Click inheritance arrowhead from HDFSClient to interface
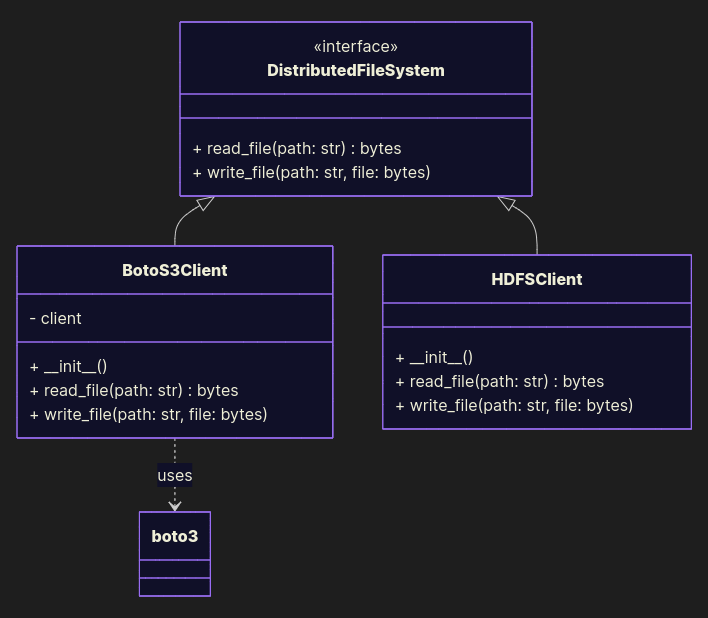 click(506, 203)
